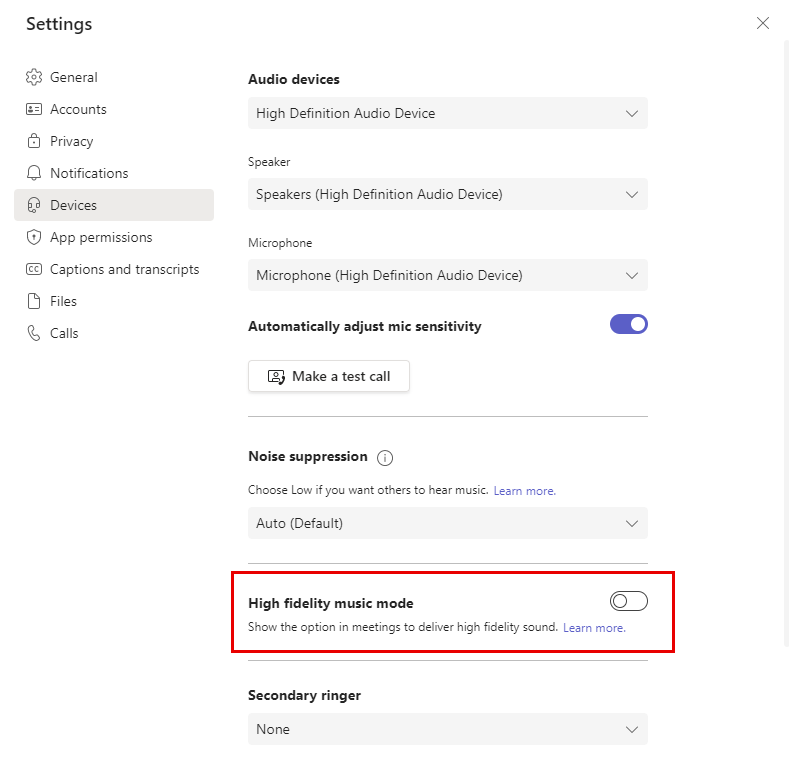
Task: Expand the Speaker selection dropdown
Action: (x=447, y=194)
